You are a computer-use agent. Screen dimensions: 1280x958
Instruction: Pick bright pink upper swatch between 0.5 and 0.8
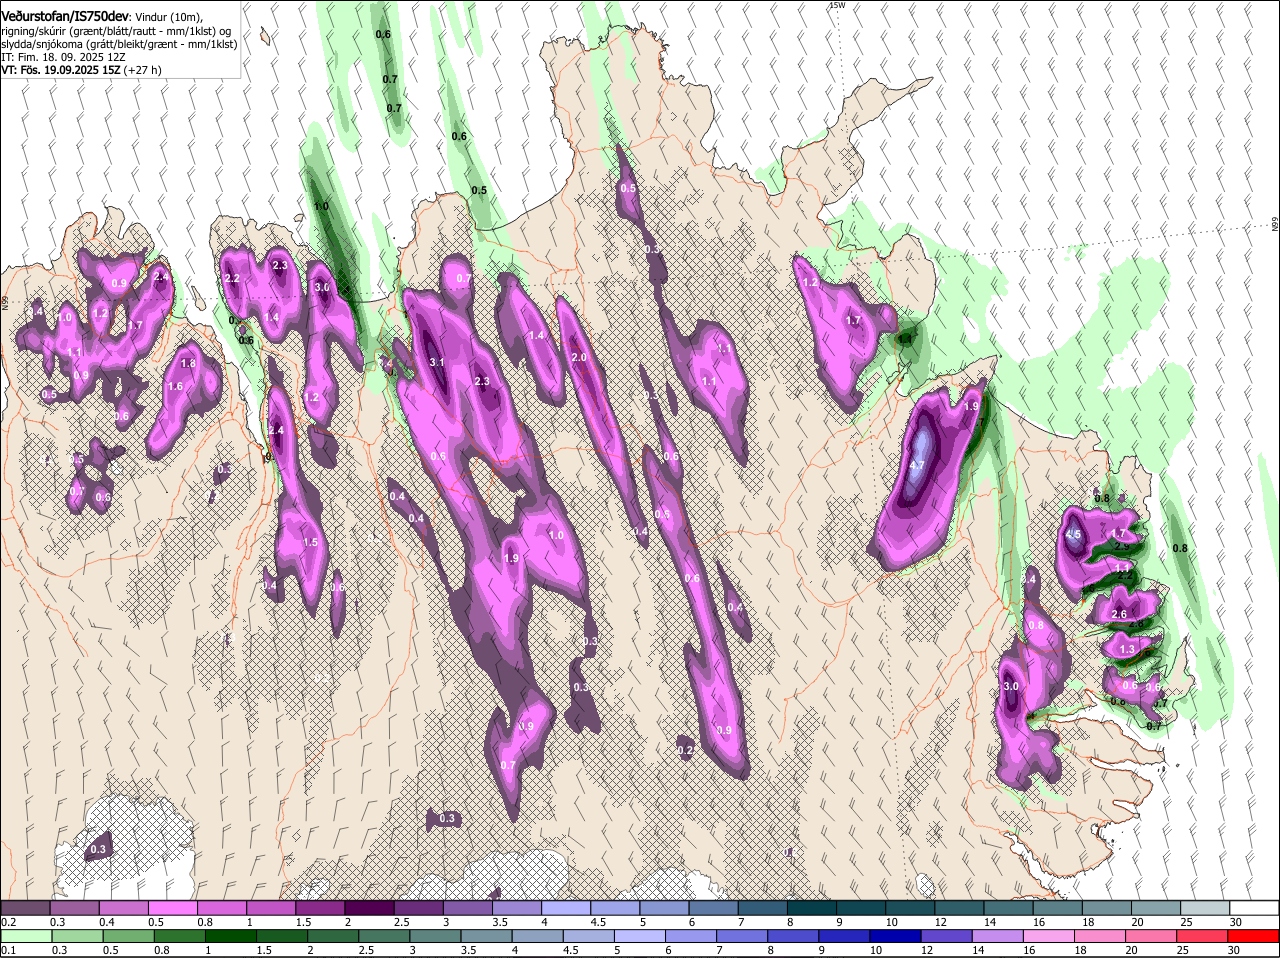click(173, 908)
